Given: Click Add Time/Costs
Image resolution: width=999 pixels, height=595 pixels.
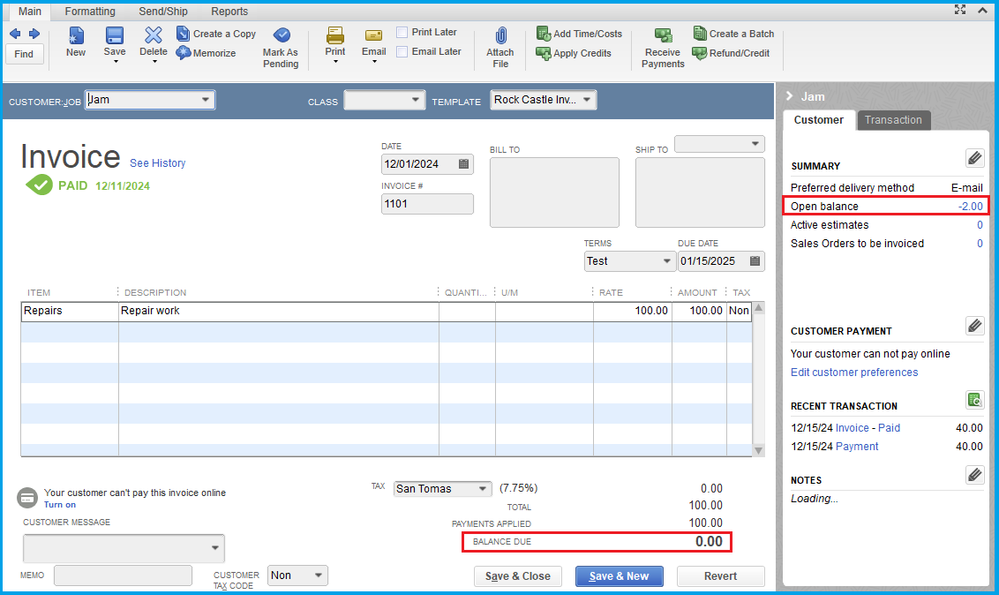Looking at the screenshot, I should 579,34.
